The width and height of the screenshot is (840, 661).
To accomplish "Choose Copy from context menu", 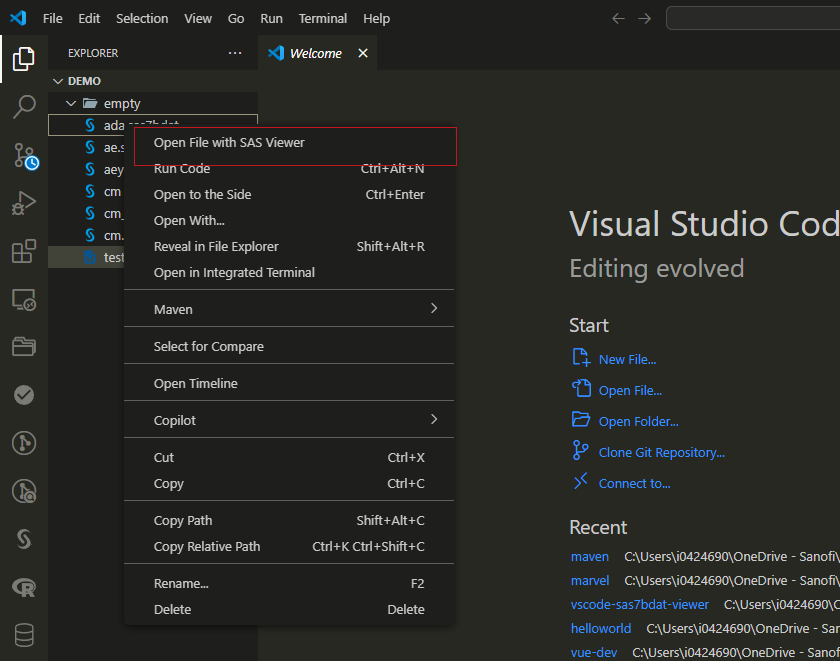I will point(289,483).
